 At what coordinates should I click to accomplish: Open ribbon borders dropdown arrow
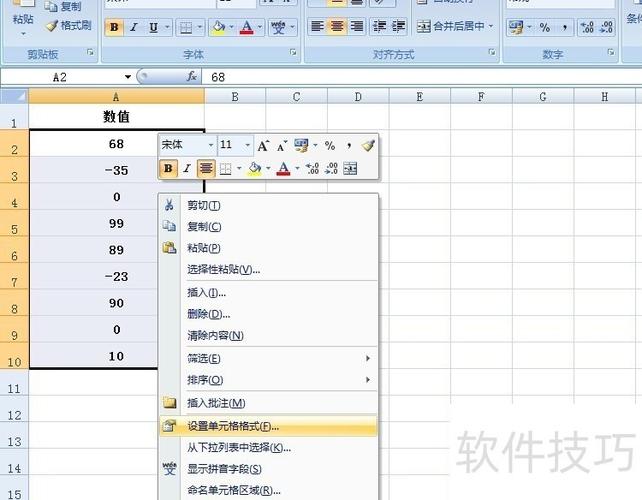click(199, 27)
